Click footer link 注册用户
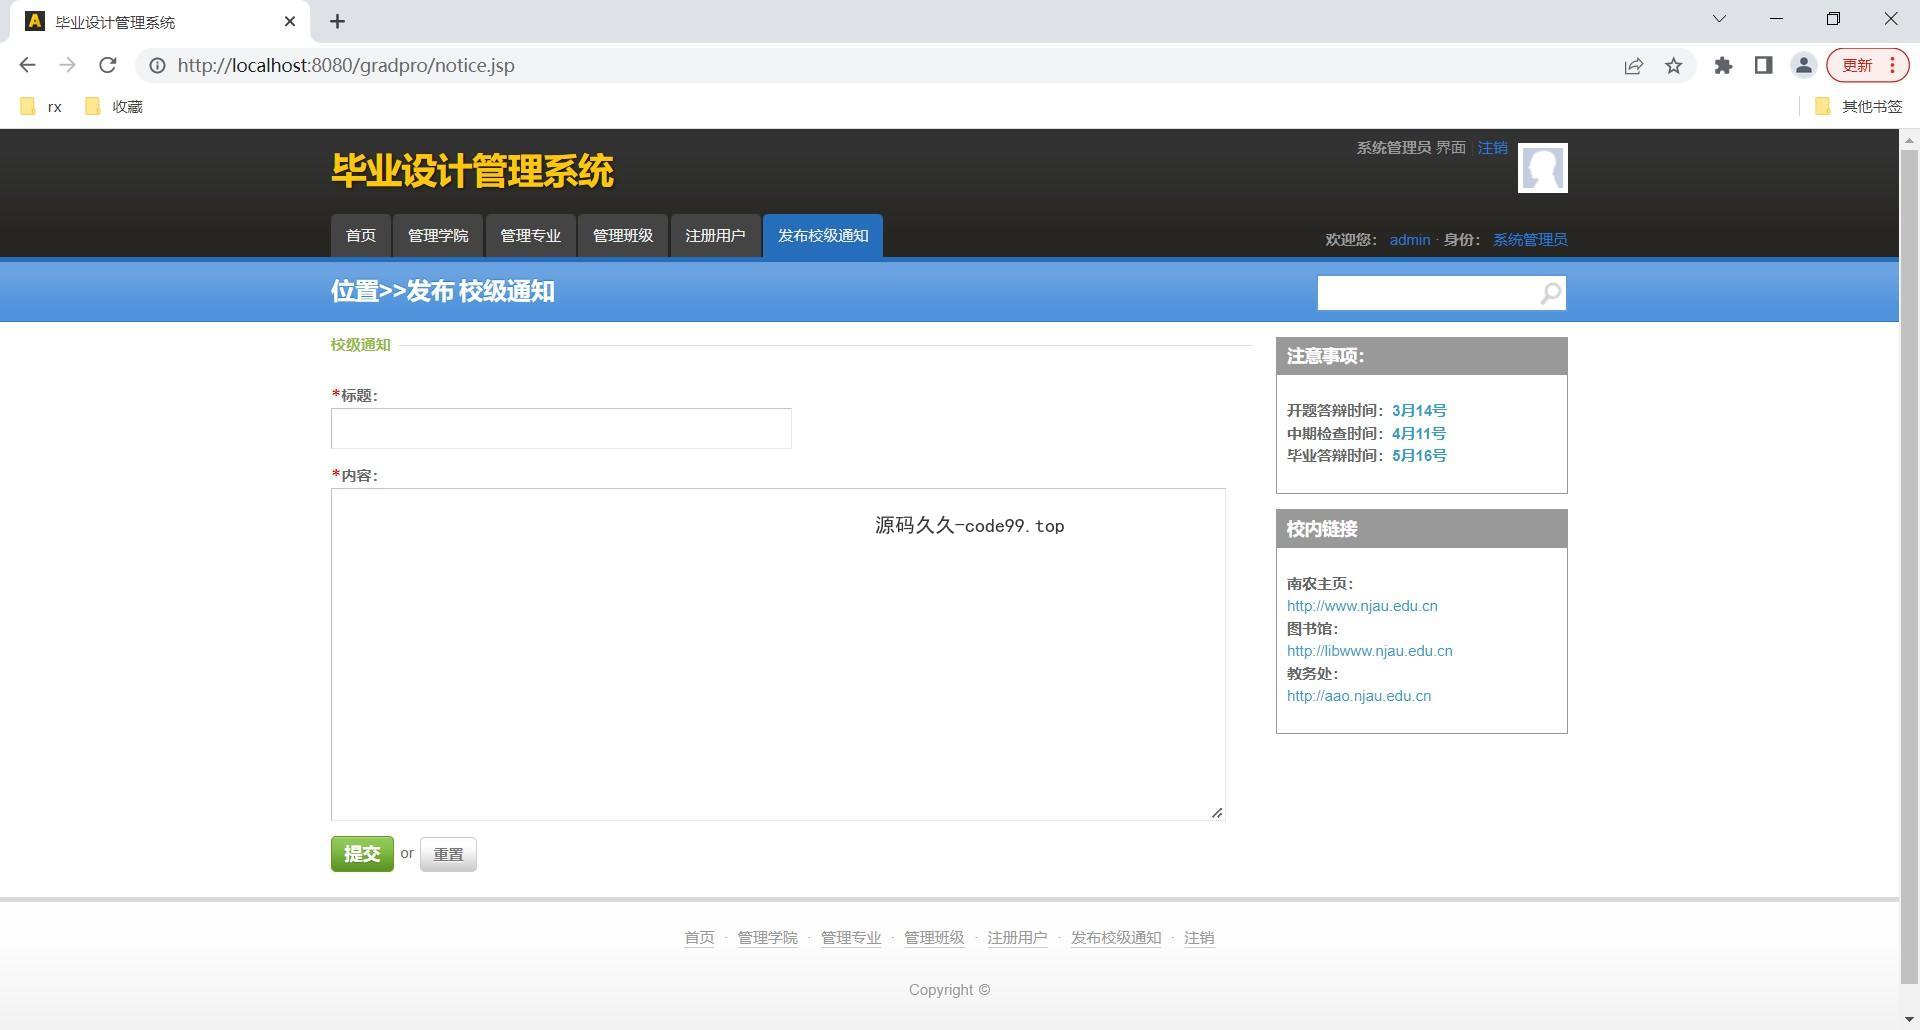The width and height of the screenshot is (1920, 1030). 1017,938
